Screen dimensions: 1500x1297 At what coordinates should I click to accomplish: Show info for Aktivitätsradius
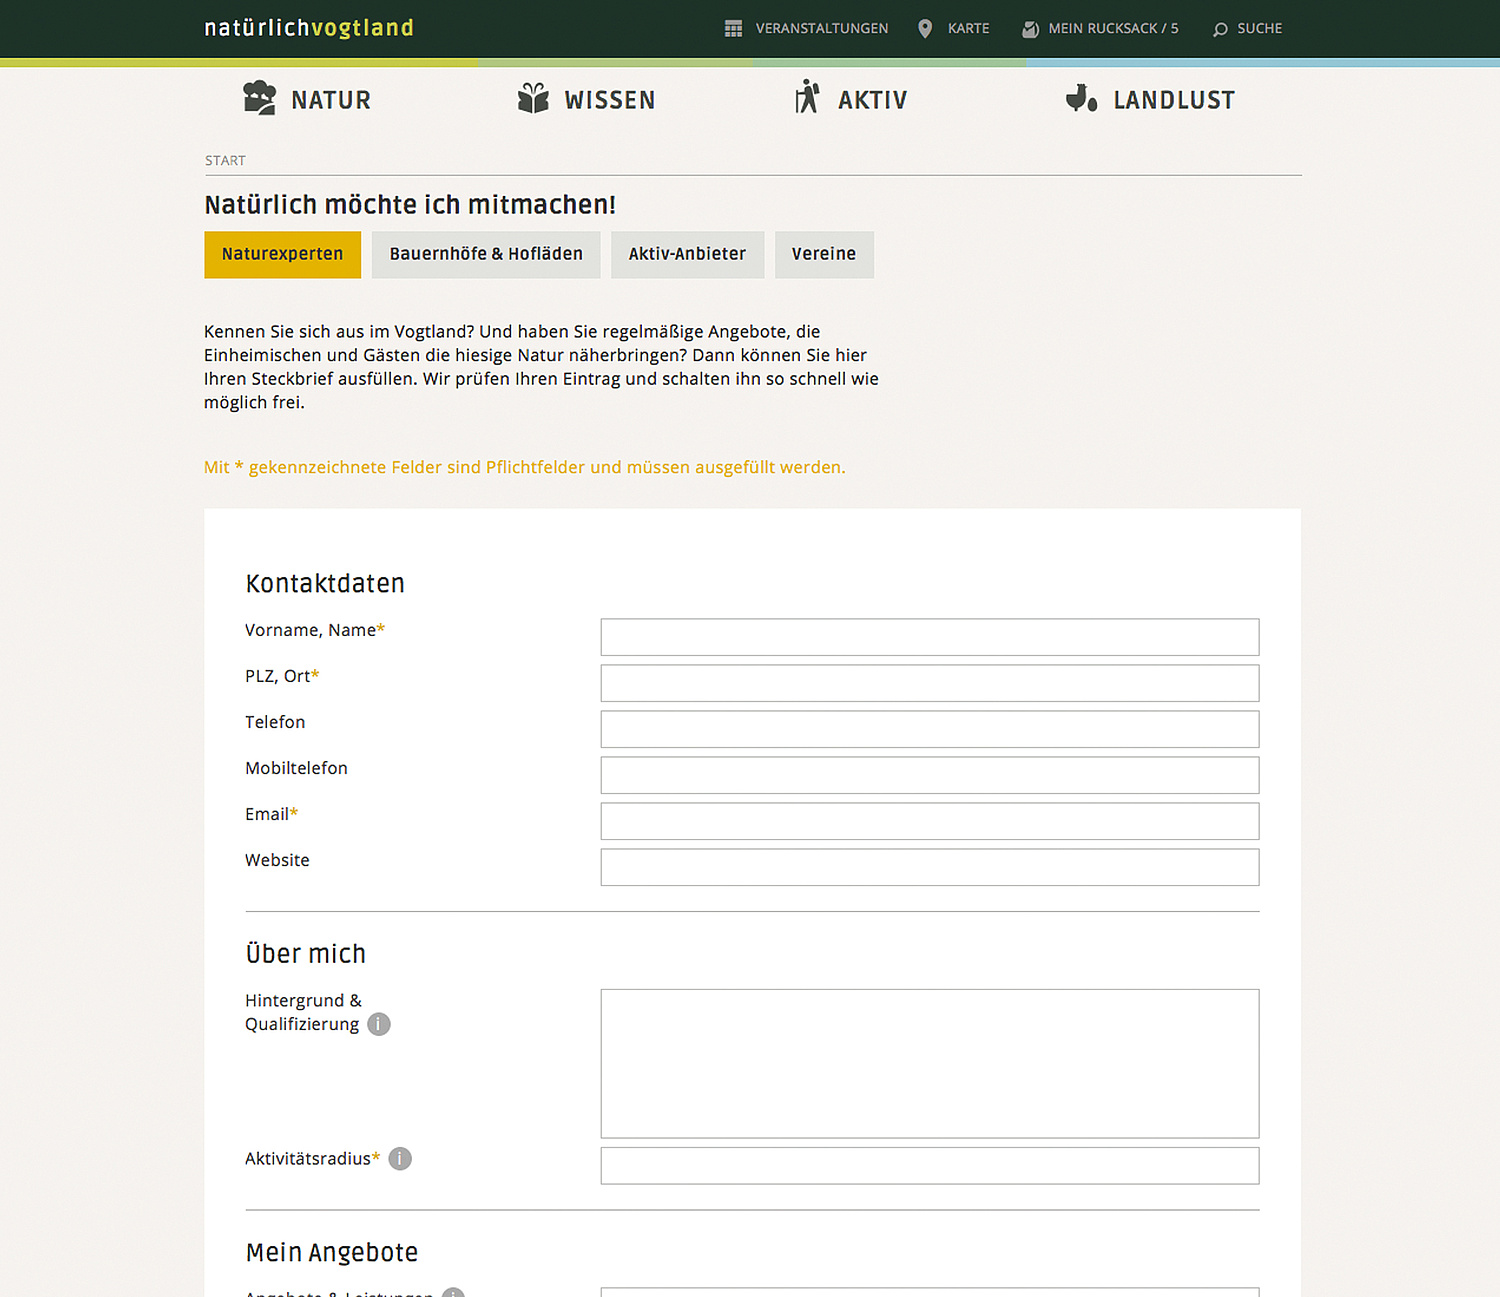400,1158
